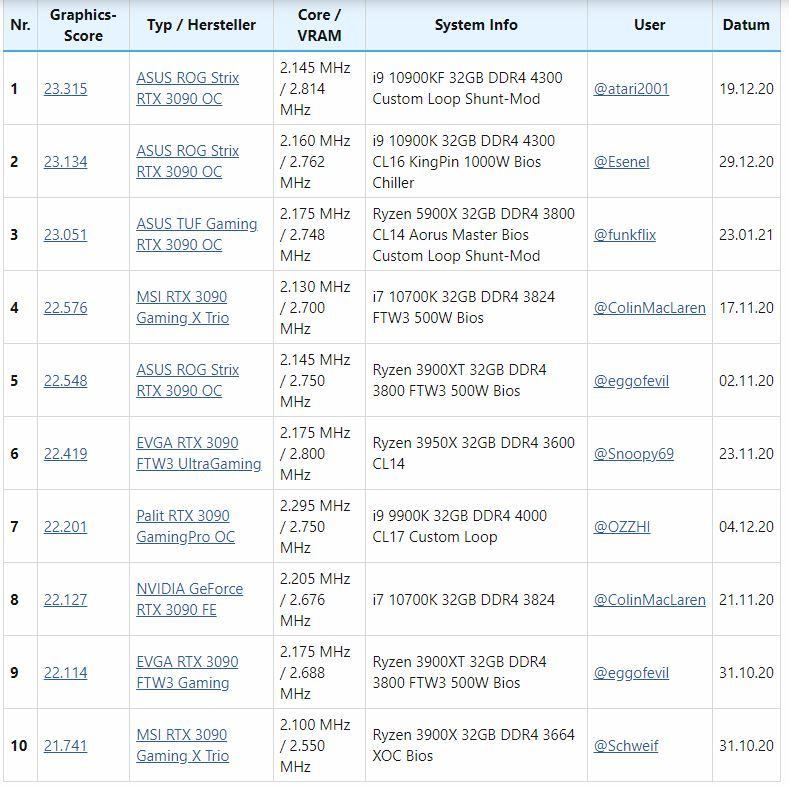Select date cell 02.11.20

coord(746,381)
